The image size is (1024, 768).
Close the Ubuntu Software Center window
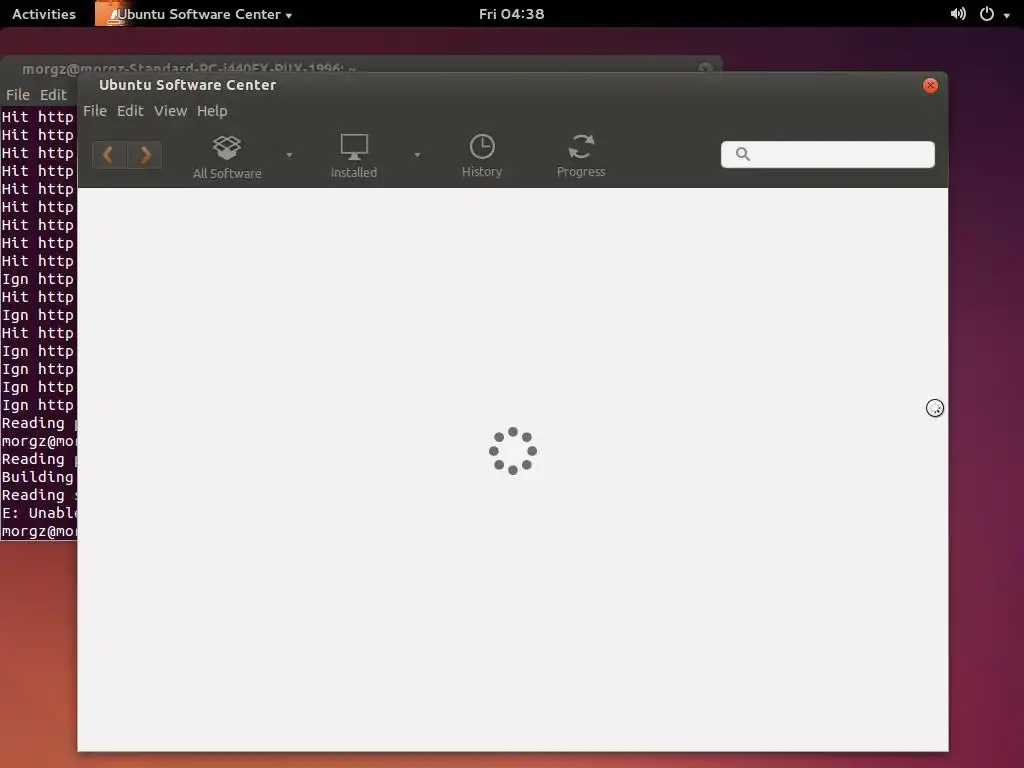(930, 86)
